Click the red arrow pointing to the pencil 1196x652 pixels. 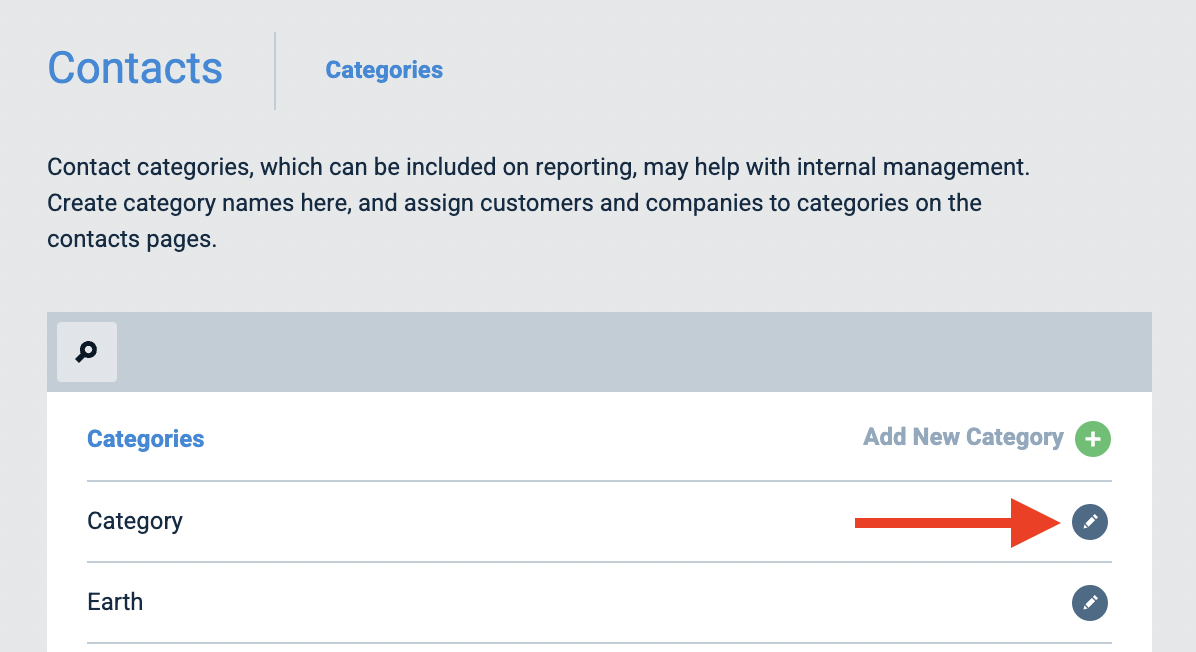(957, 522)
